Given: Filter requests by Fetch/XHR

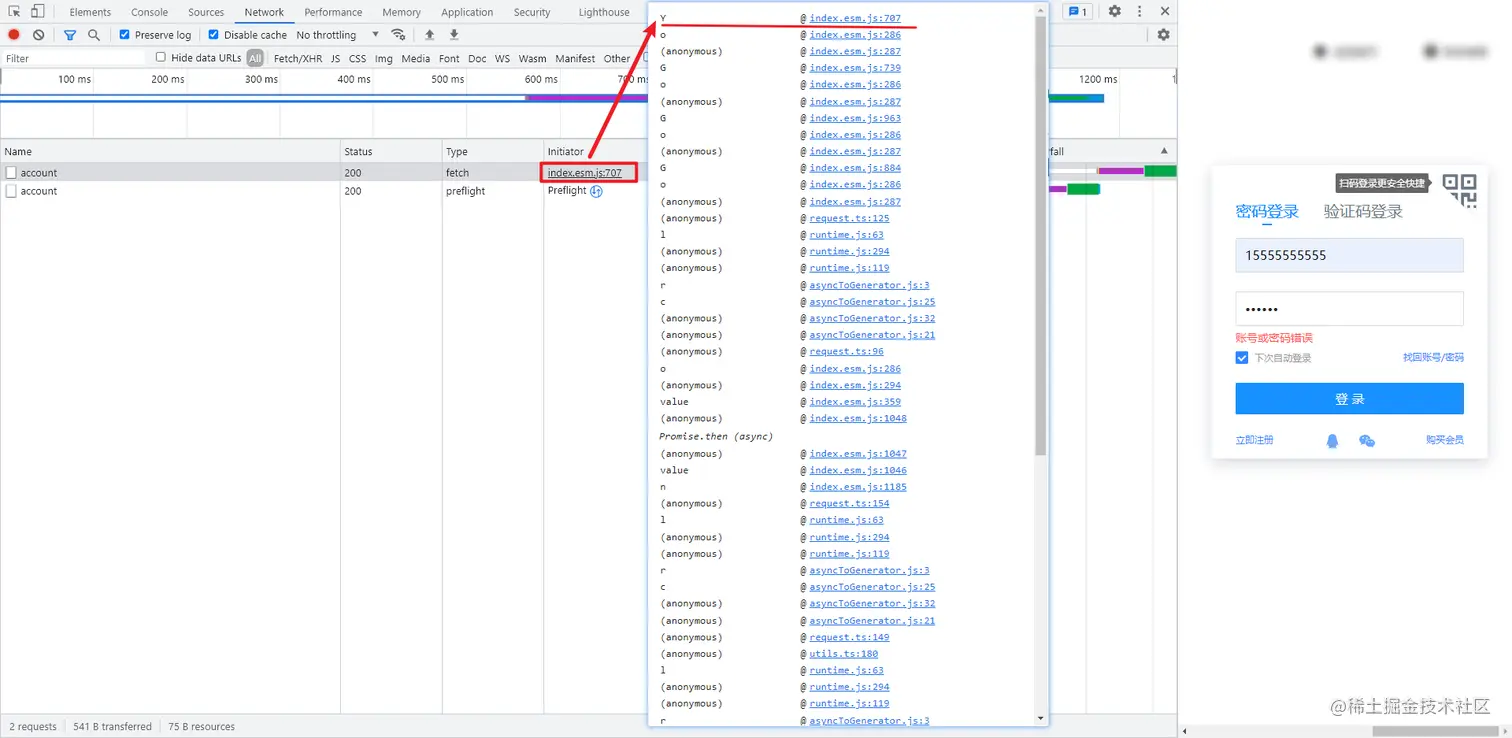Looking at the screenshot, I should click(298, 58).
